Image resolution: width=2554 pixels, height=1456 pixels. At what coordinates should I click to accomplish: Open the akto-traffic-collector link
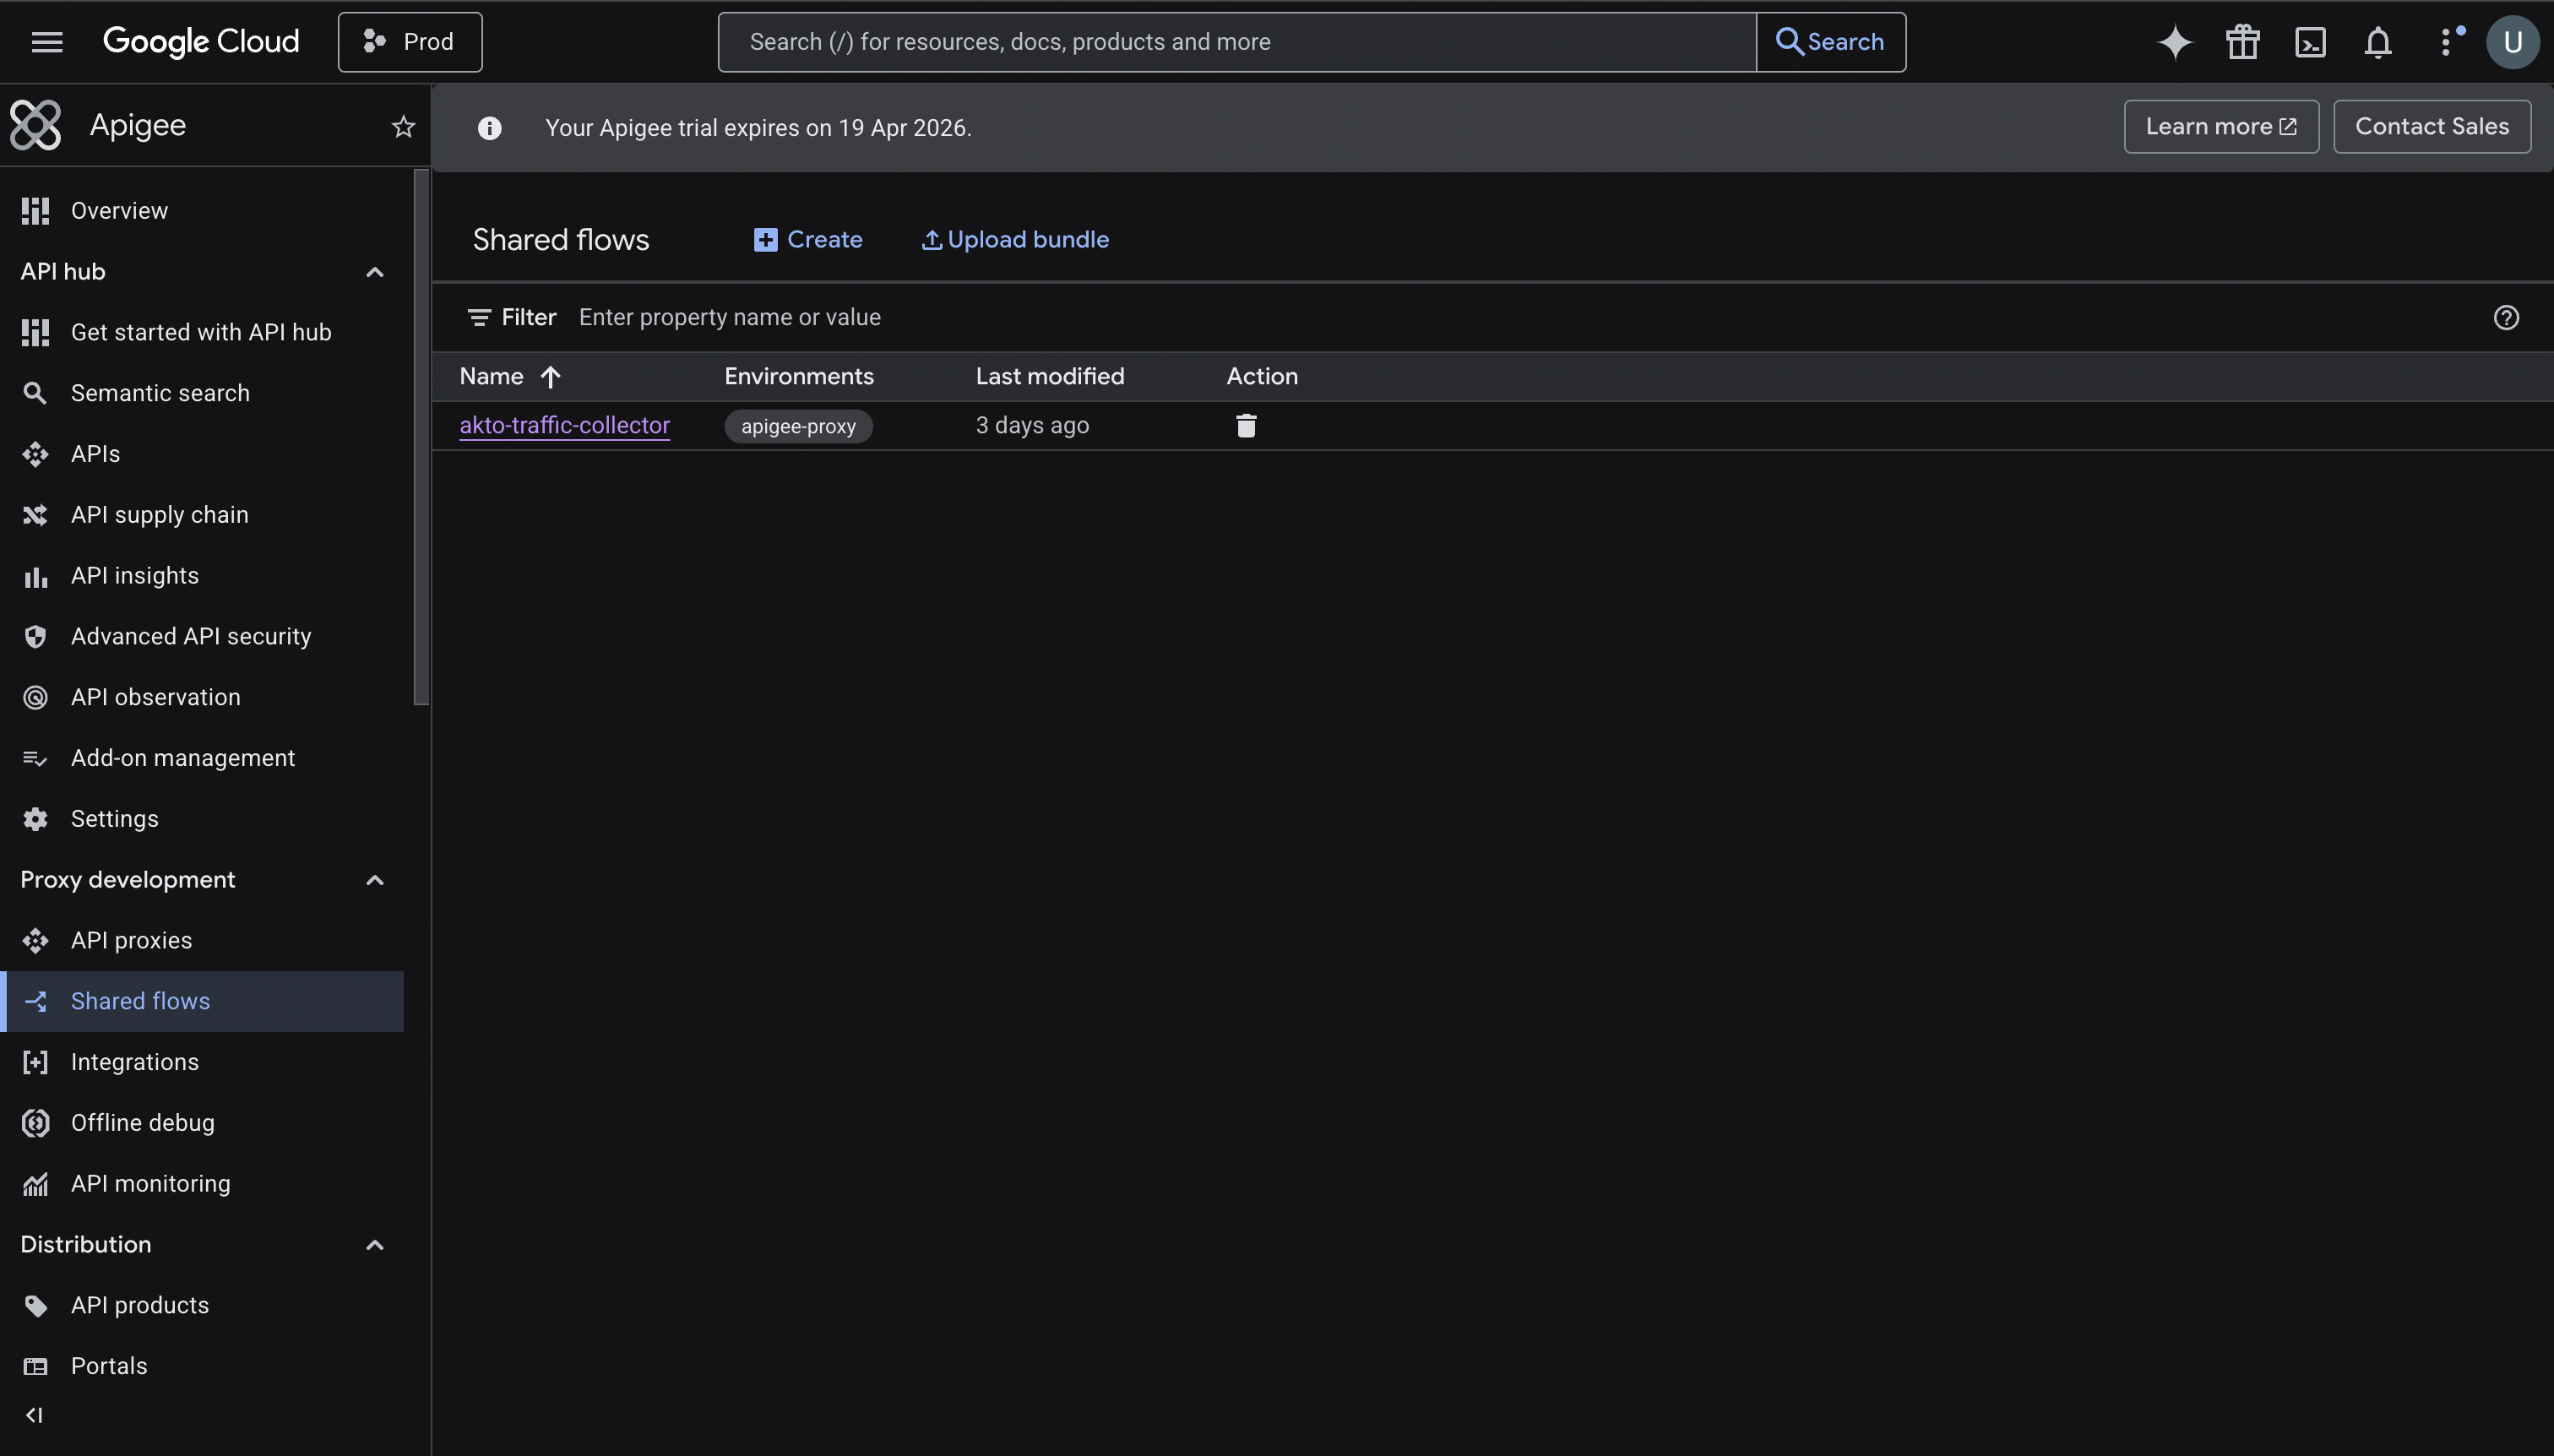[x=564, y=425]
